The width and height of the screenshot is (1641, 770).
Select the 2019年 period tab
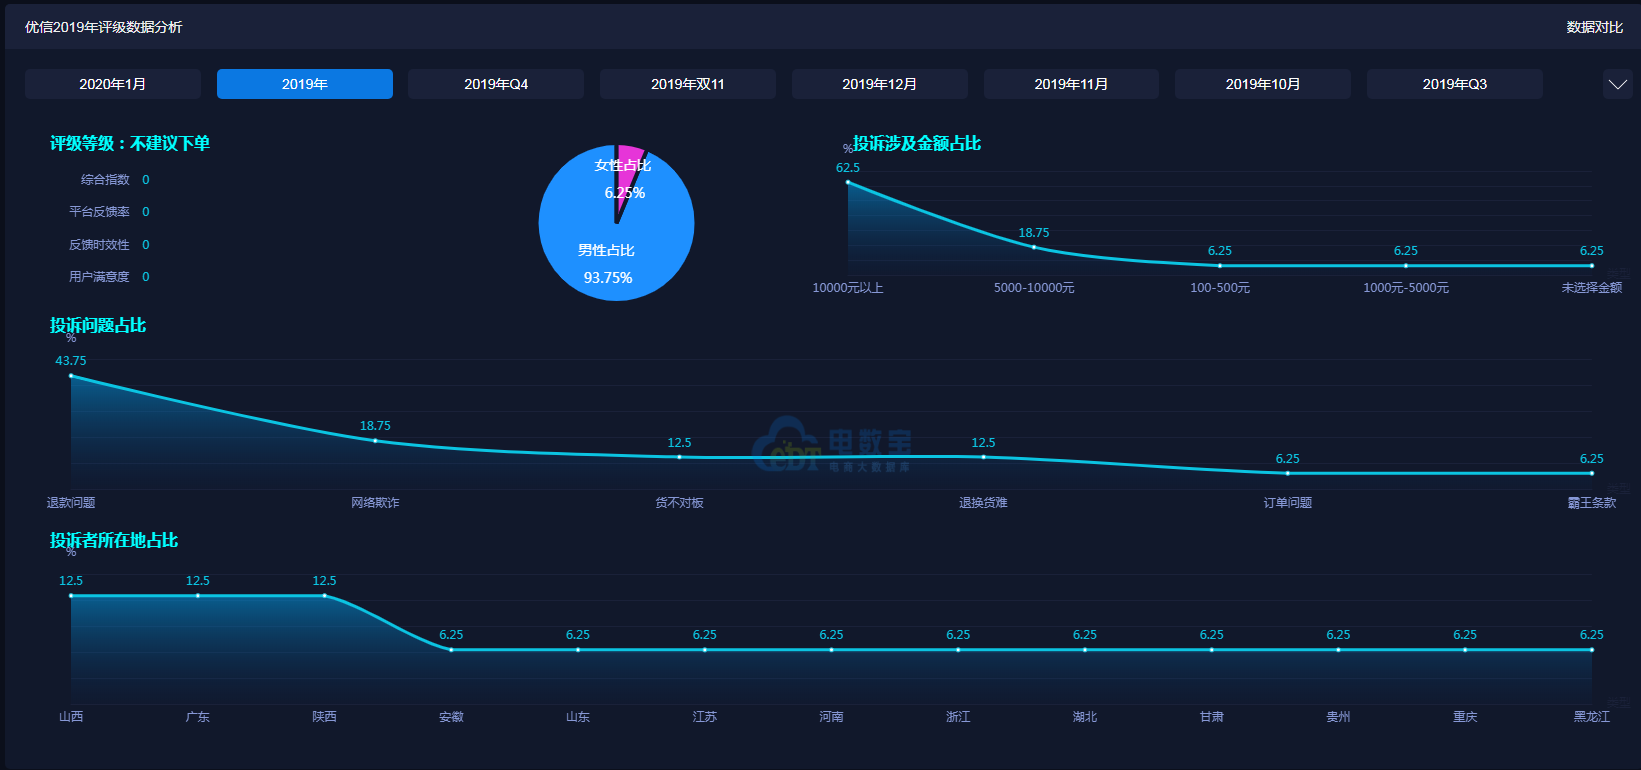305,84
